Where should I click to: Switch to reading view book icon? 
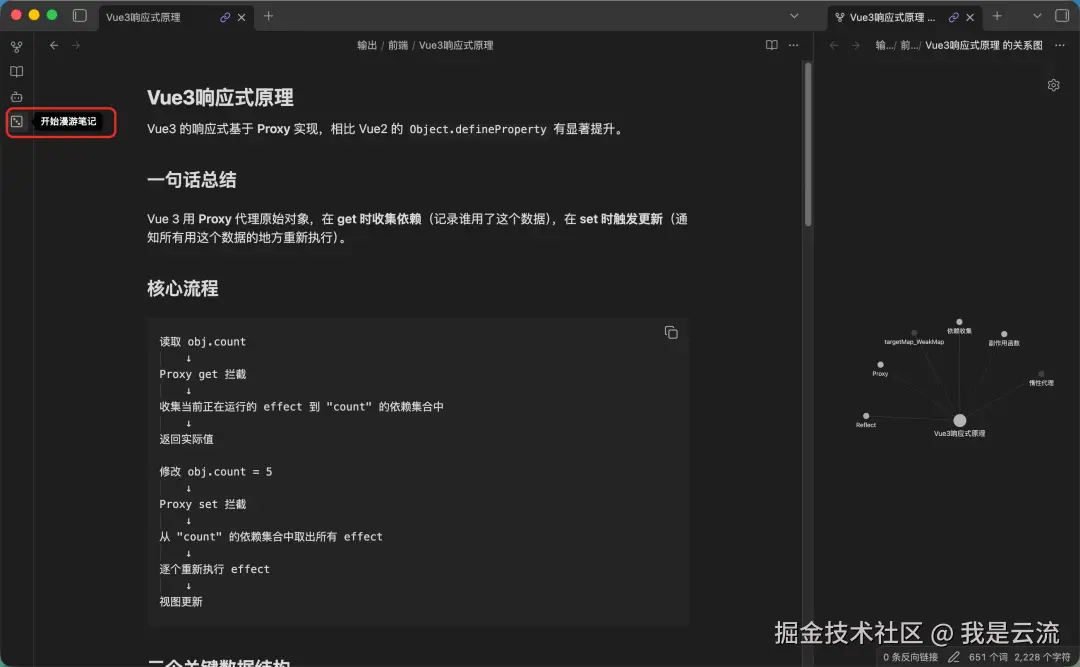coord(771,45)
